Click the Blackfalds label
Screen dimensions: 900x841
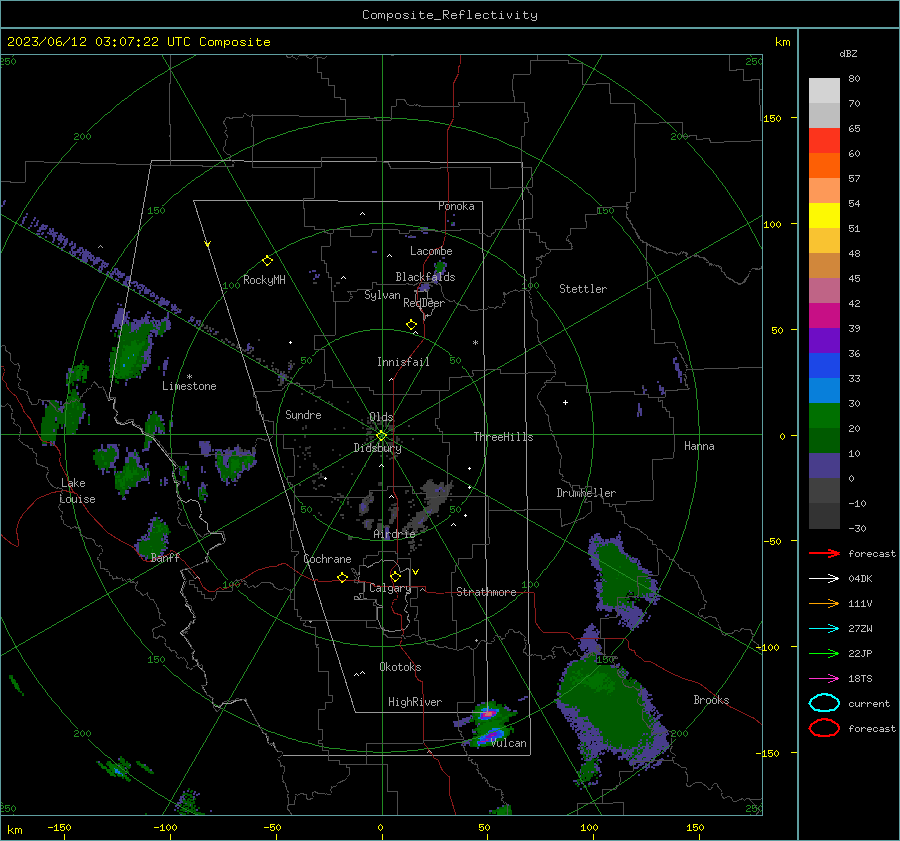click(425, 277)
